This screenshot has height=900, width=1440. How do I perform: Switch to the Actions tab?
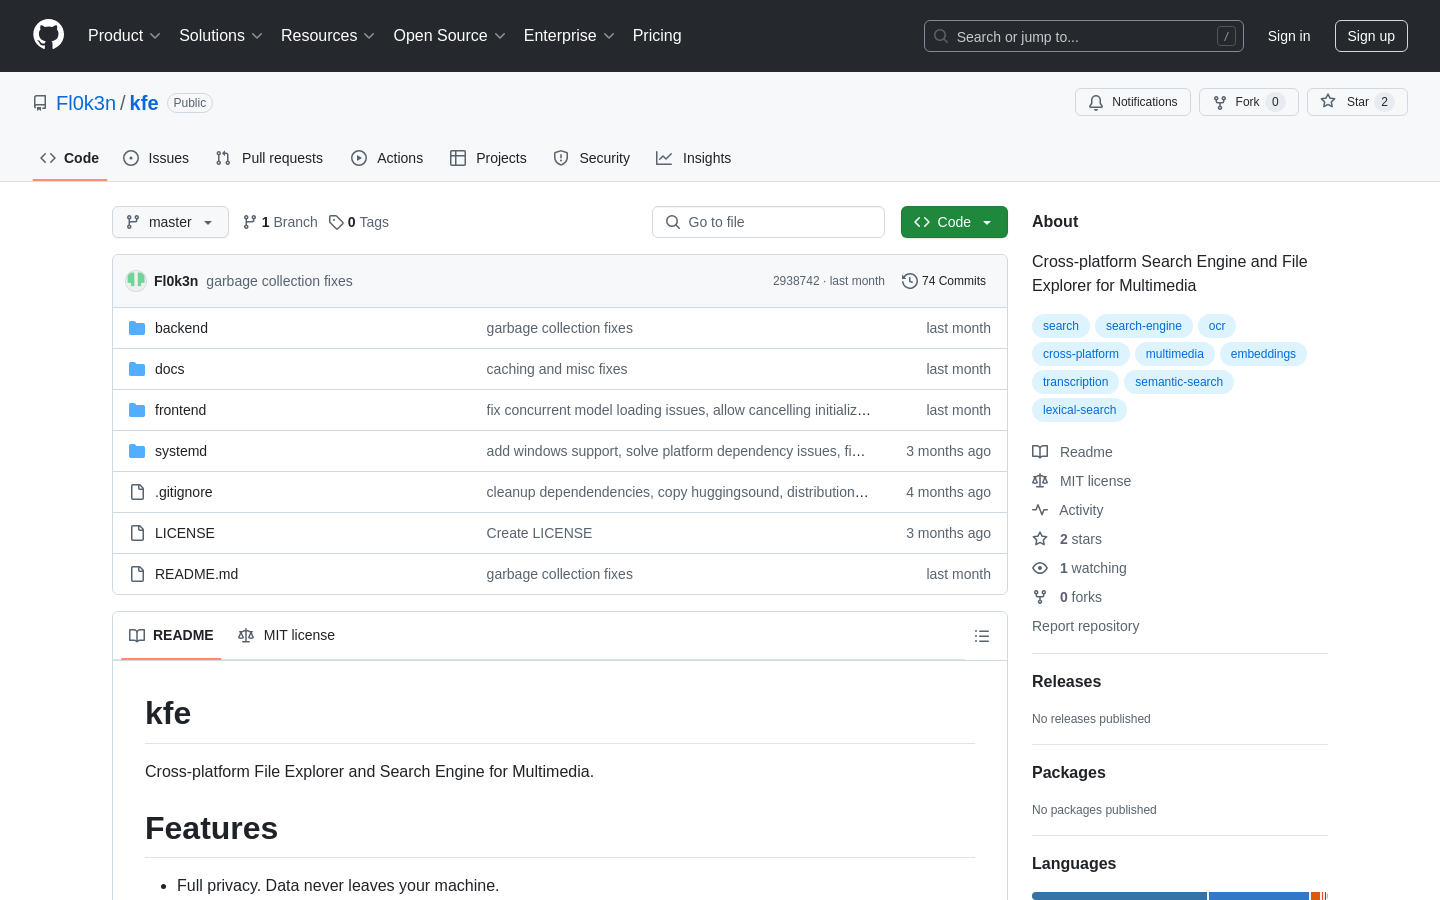[x=387, y=158]
